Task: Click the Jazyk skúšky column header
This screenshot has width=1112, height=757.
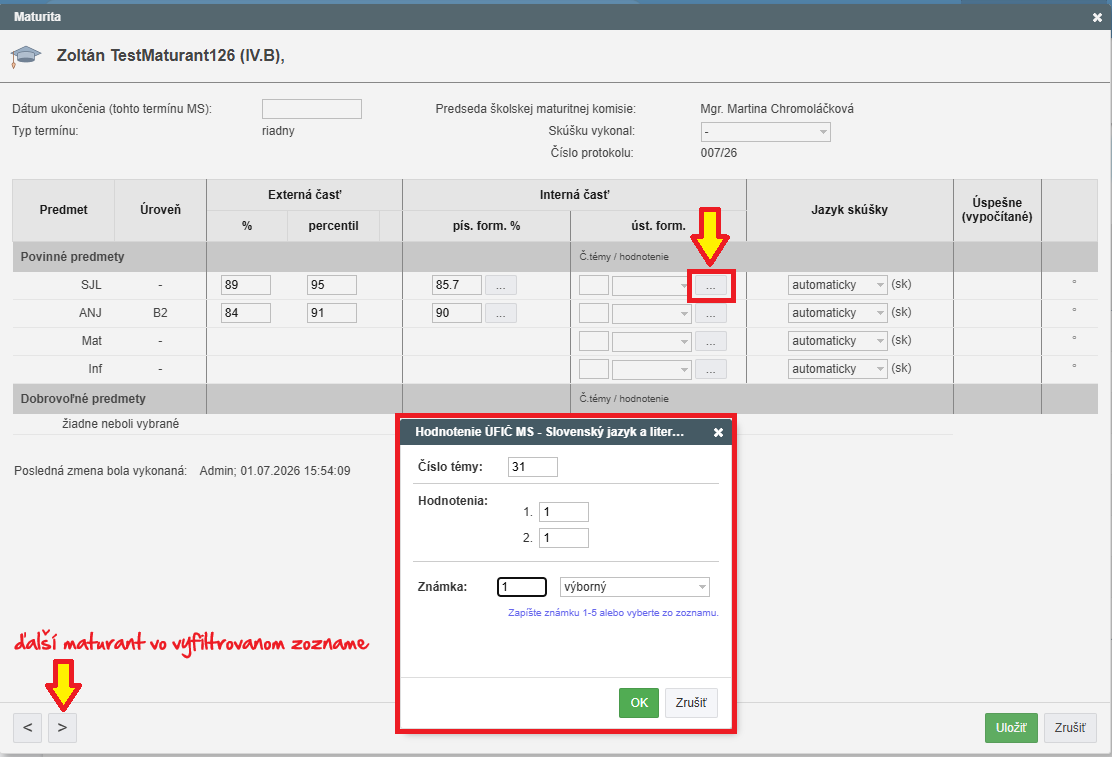Action: coord(850,210)
